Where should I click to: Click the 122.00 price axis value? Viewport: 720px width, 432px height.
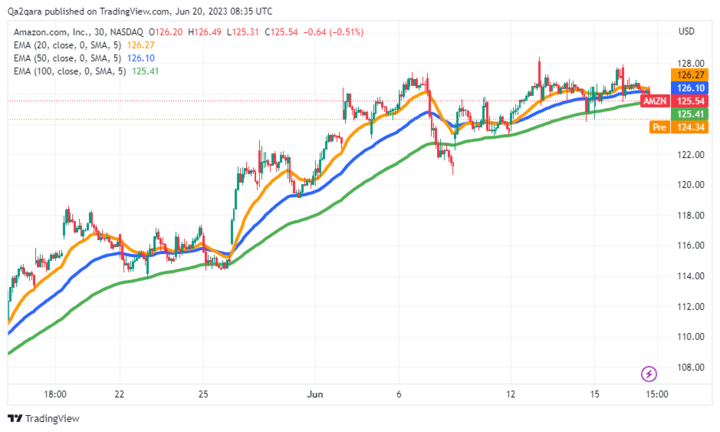pos(691,155)
